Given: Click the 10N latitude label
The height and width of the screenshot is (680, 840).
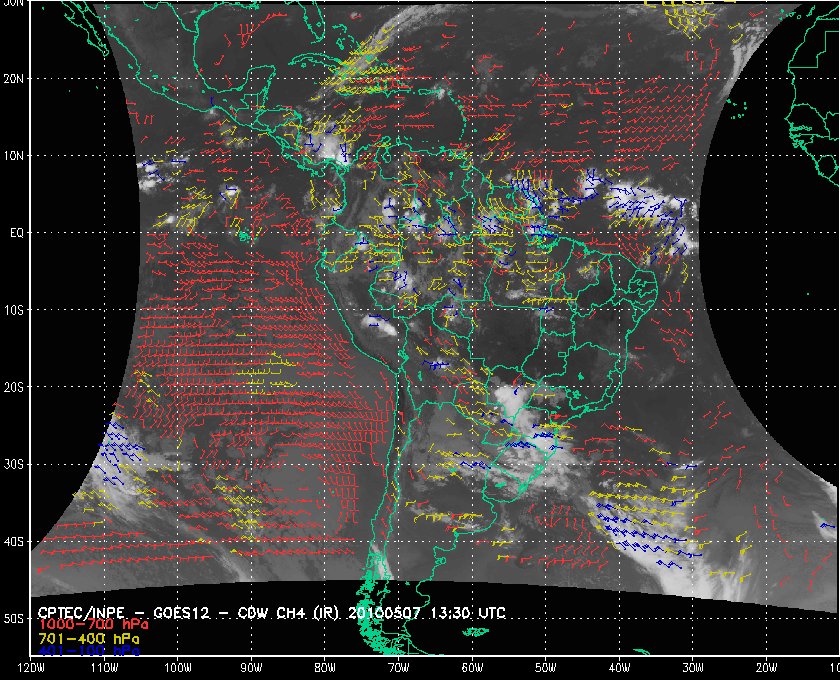Looking at the screenshot, I should click(x=14, y=156).
